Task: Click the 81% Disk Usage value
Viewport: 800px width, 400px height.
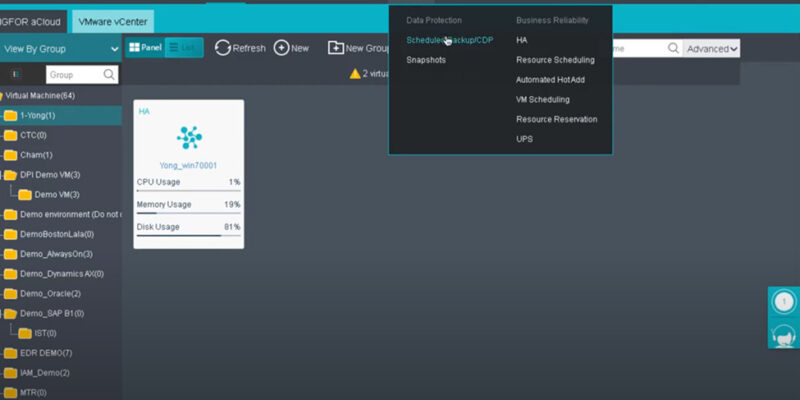Action: pos(232,227)
